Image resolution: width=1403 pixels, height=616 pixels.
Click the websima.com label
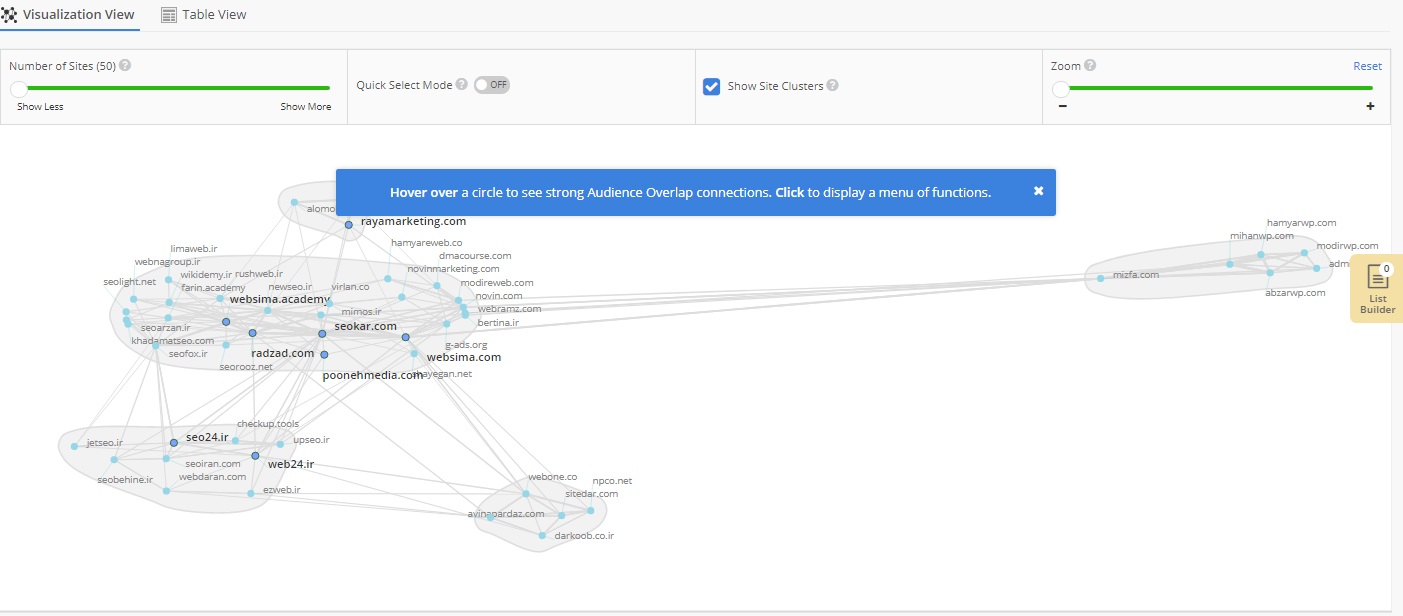[x=464, y=357]
